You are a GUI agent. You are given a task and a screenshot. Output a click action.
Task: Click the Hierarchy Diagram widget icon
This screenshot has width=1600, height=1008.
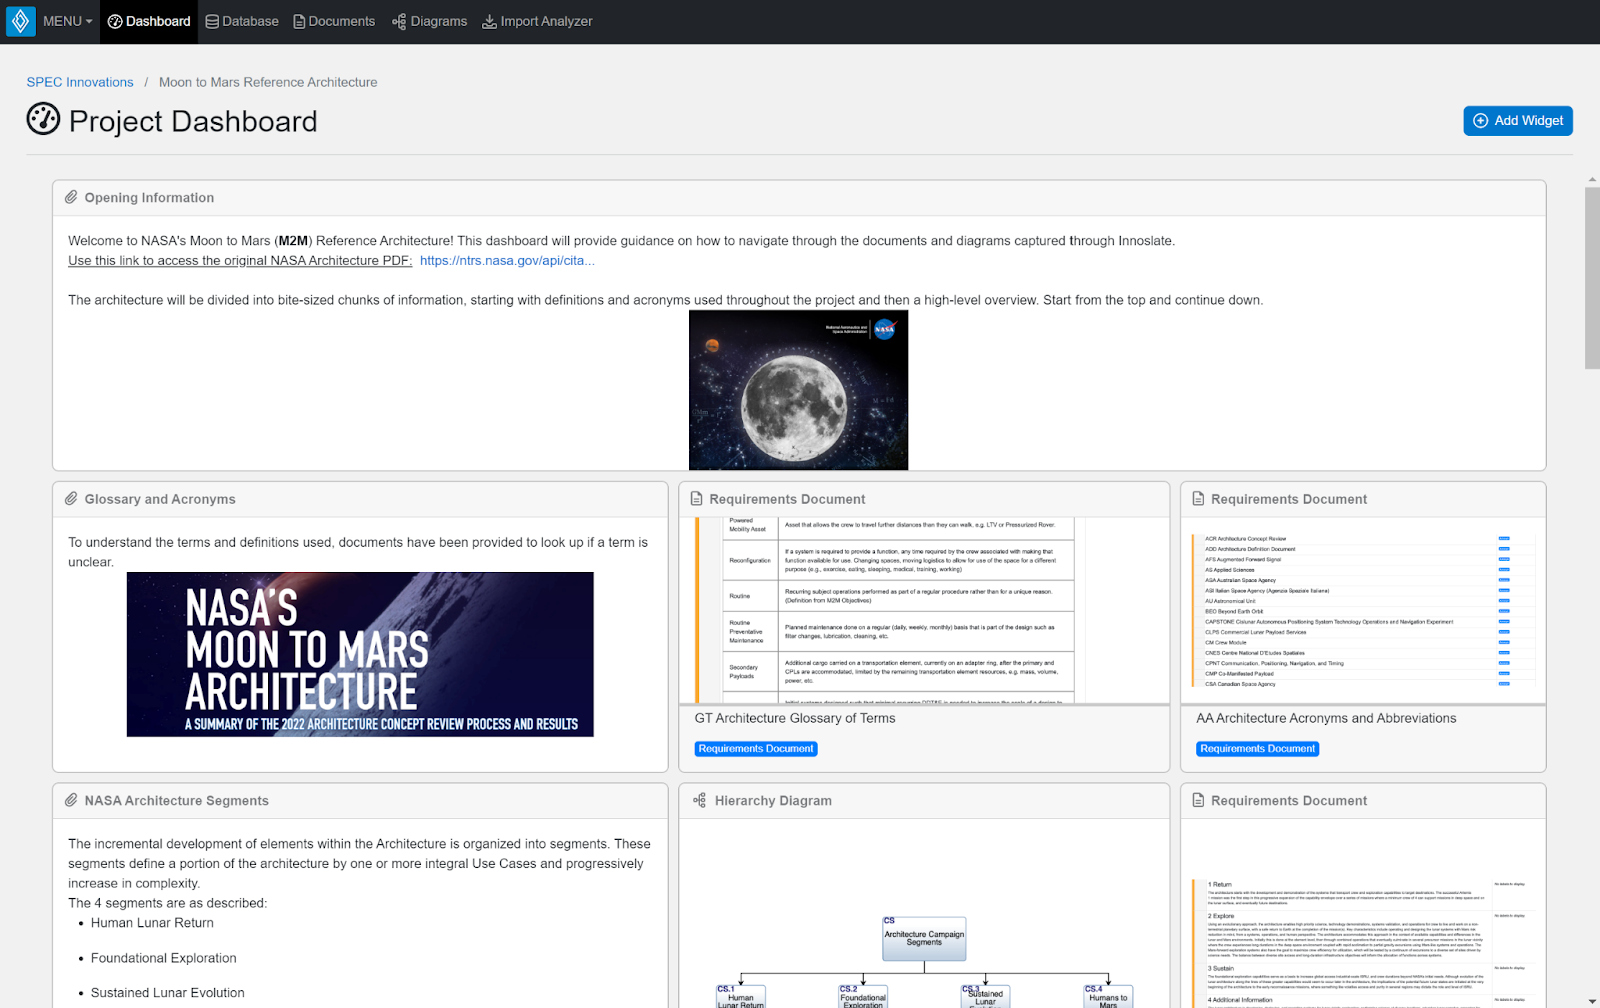click(699, 800)
